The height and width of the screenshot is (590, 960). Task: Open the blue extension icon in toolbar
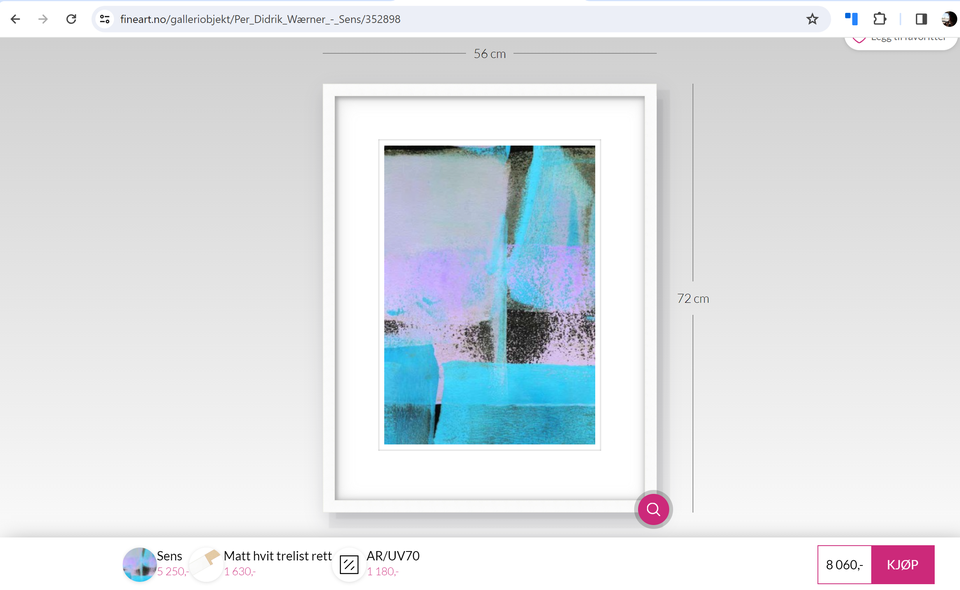(851, 19)
